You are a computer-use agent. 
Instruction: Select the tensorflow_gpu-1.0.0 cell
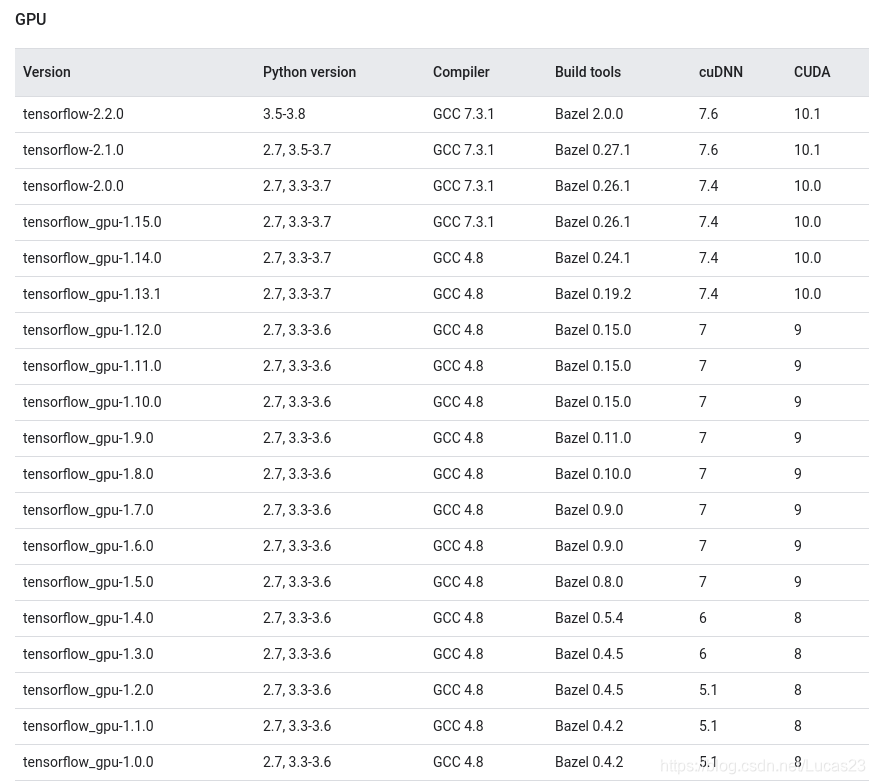pyautogui.click(x=88, y=762)
